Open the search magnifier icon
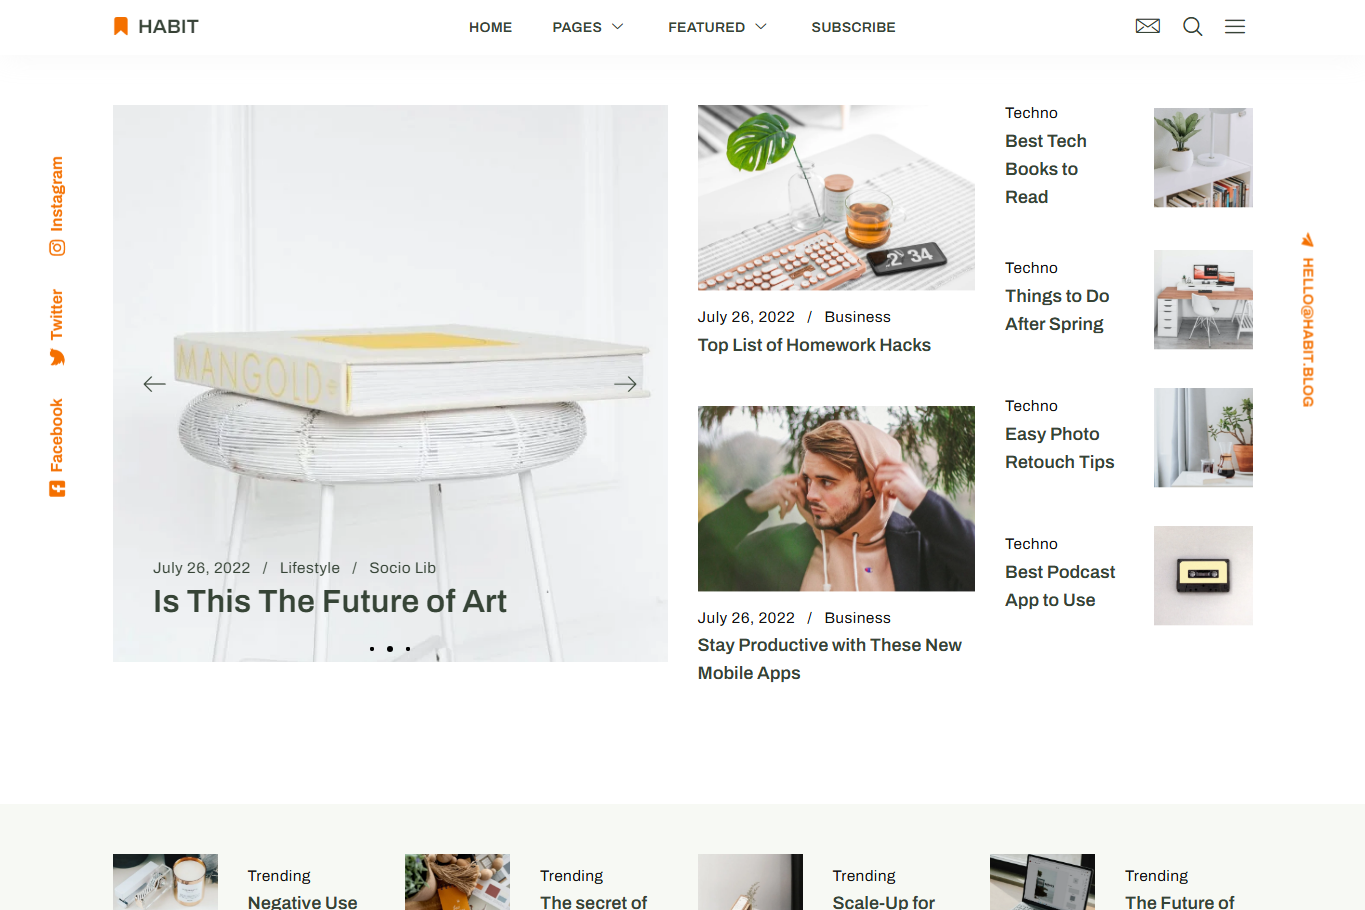This screenshot has width=1365, height=910. click(1193, 26)
